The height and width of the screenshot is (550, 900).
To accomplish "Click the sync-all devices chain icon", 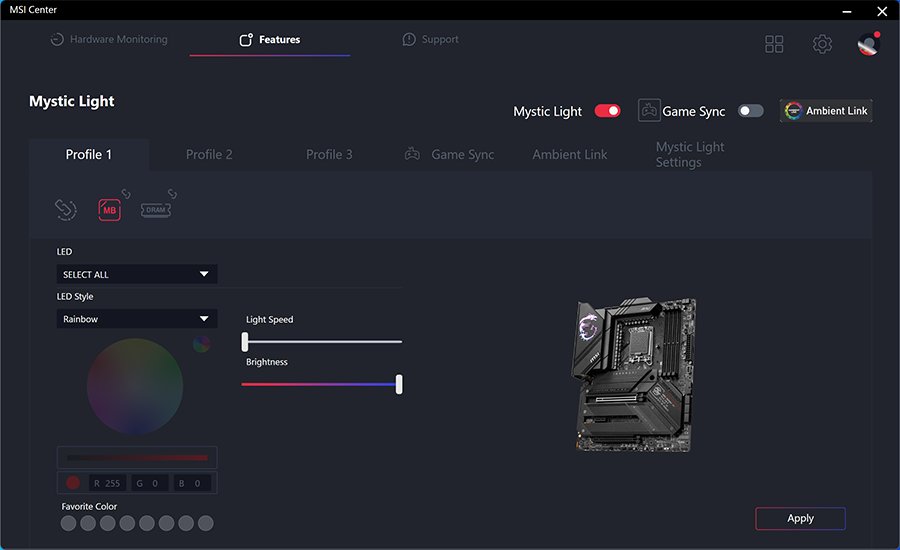I will tap(65, 210).
